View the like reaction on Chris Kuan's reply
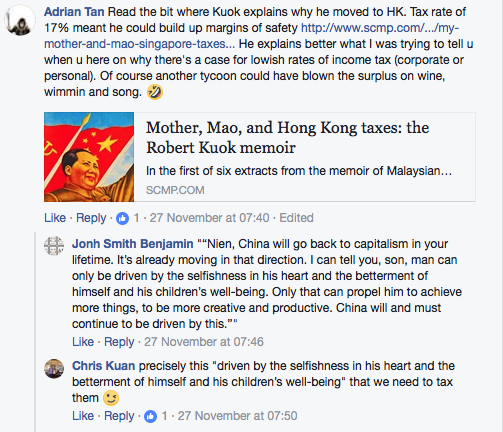The image size is (503, 432). click(150, 416)
